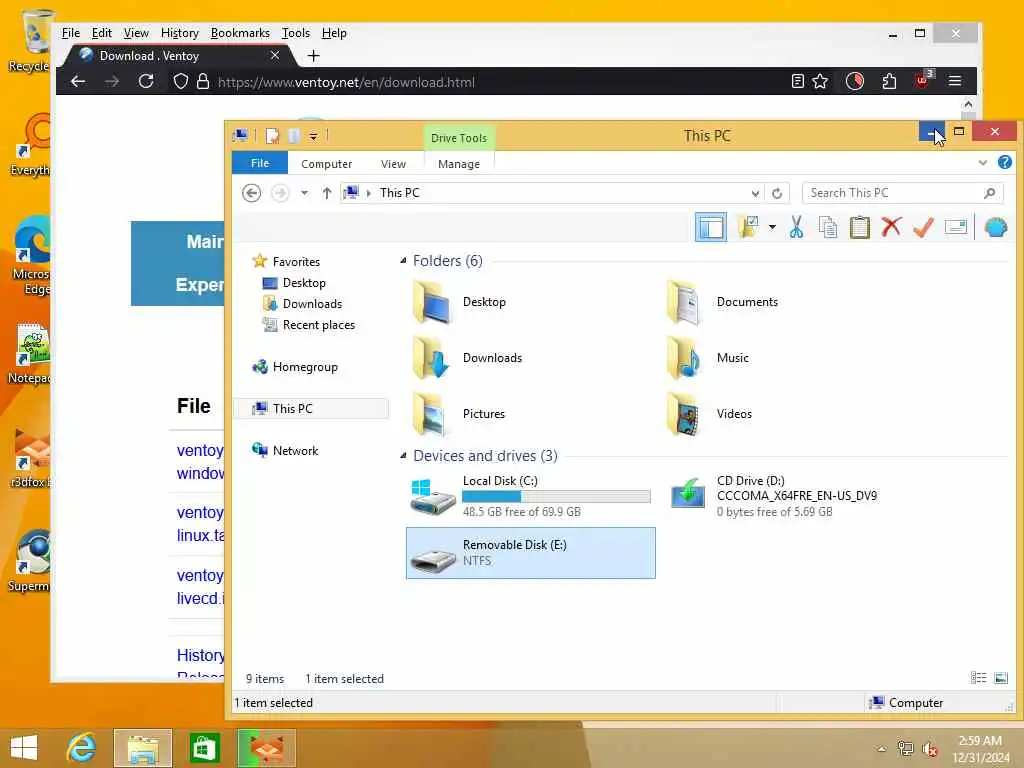This screenshot has width=1024, height=768.
Task: Open browser Bookmarks menu
Action: 240,33
